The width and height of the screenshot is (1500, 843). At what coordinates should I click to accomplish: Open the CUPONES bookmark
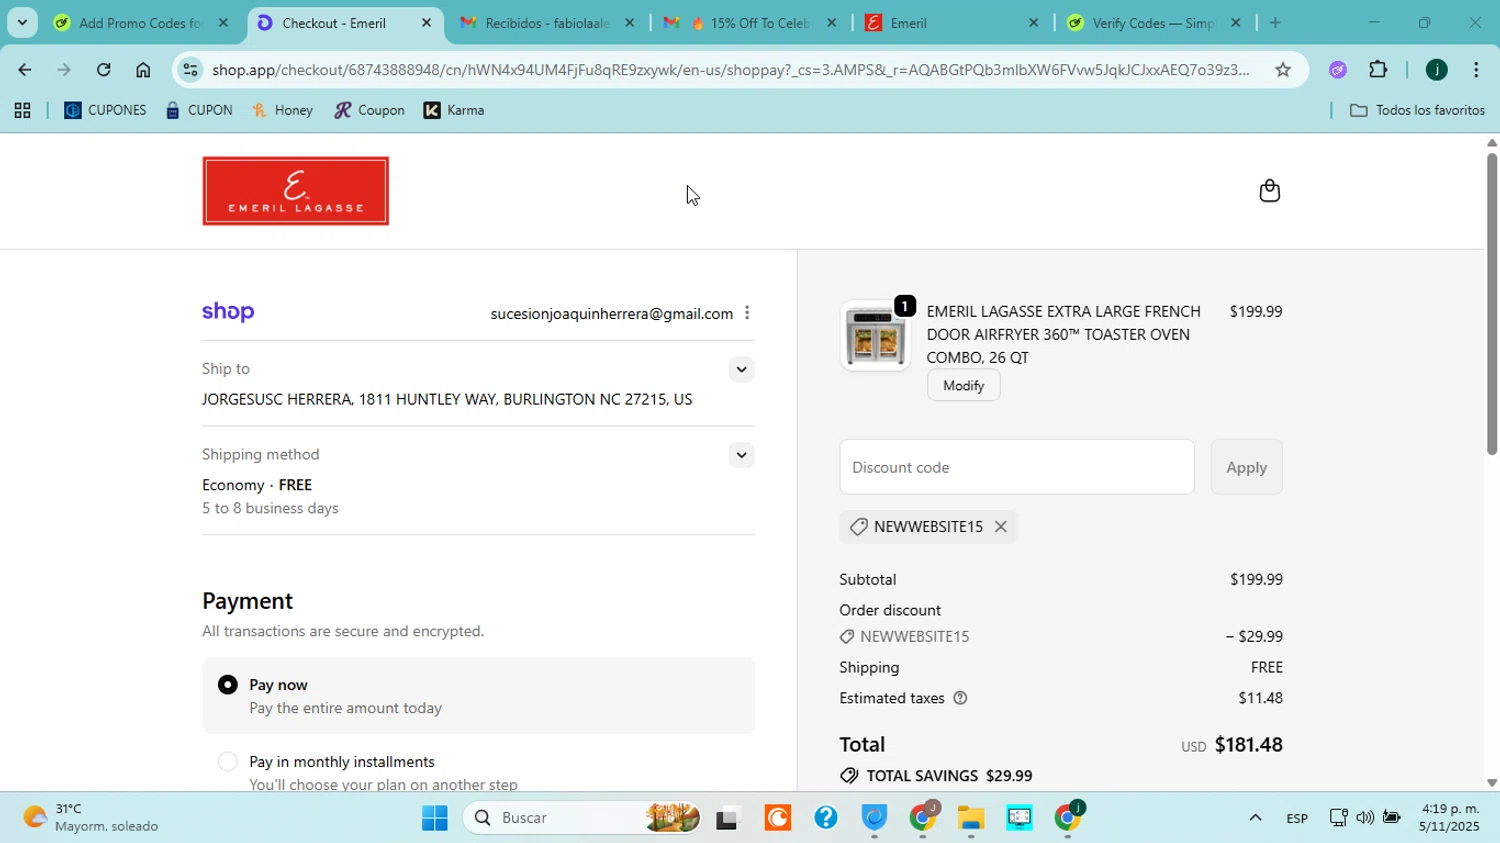click(105, 111)
